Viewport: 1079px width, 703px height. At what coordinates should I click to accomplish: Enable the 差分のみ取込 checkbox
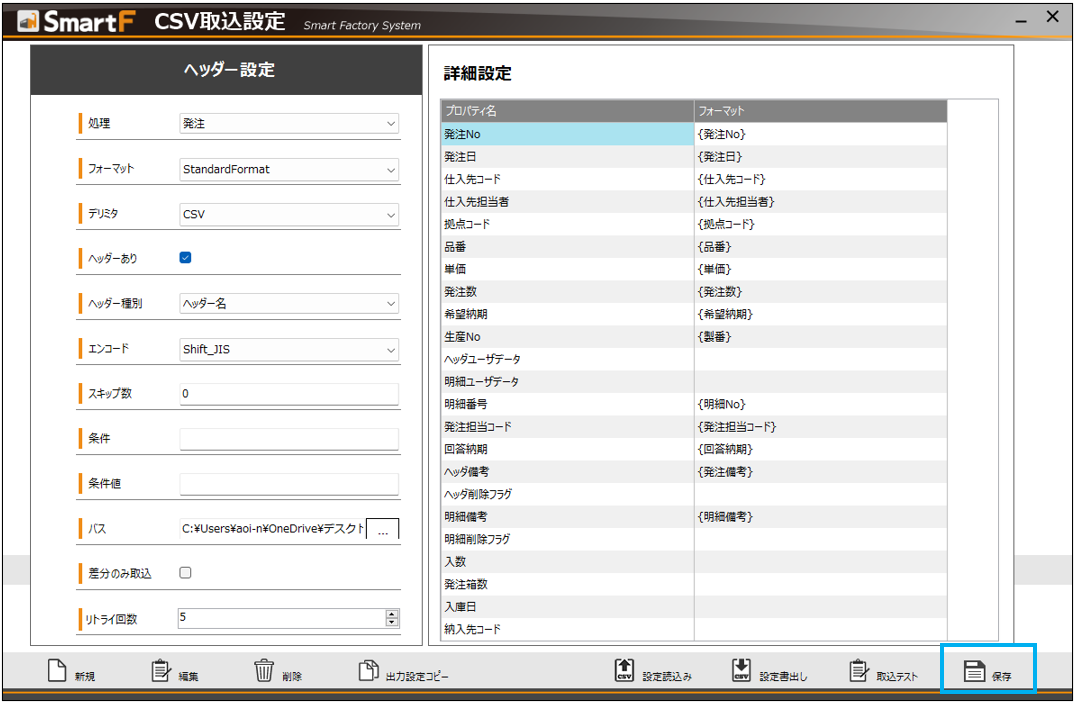click(x=185, y=573)
